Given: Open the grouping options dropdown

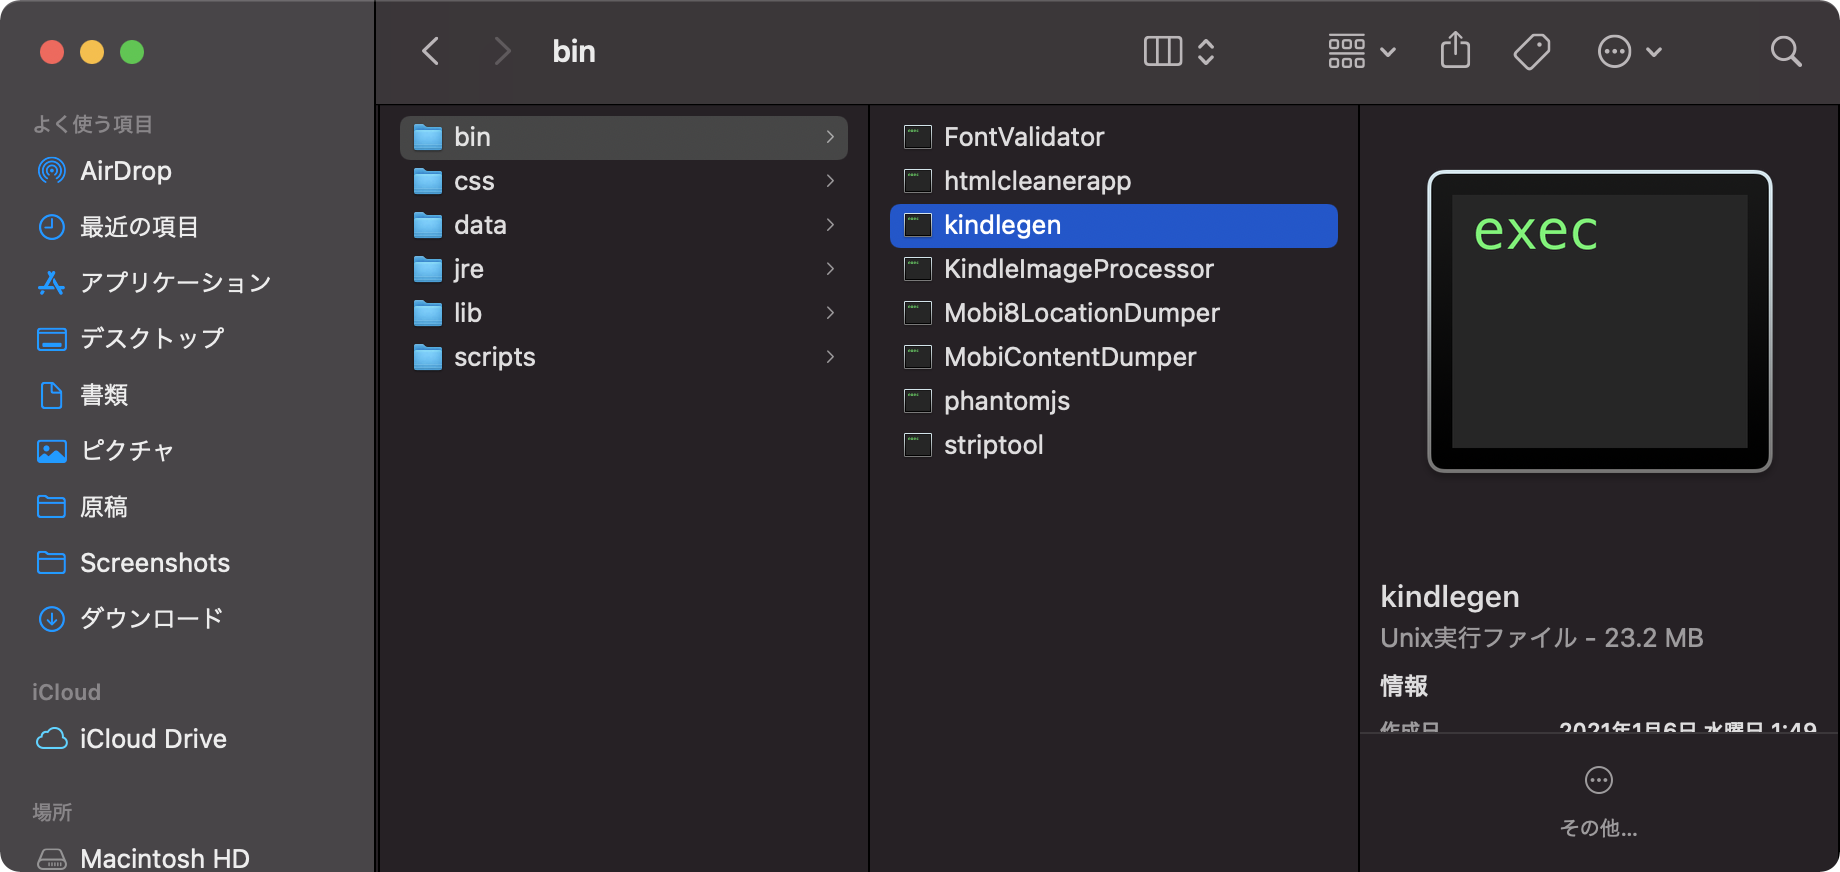Looking at the screenshot, I should [1360, 51].
